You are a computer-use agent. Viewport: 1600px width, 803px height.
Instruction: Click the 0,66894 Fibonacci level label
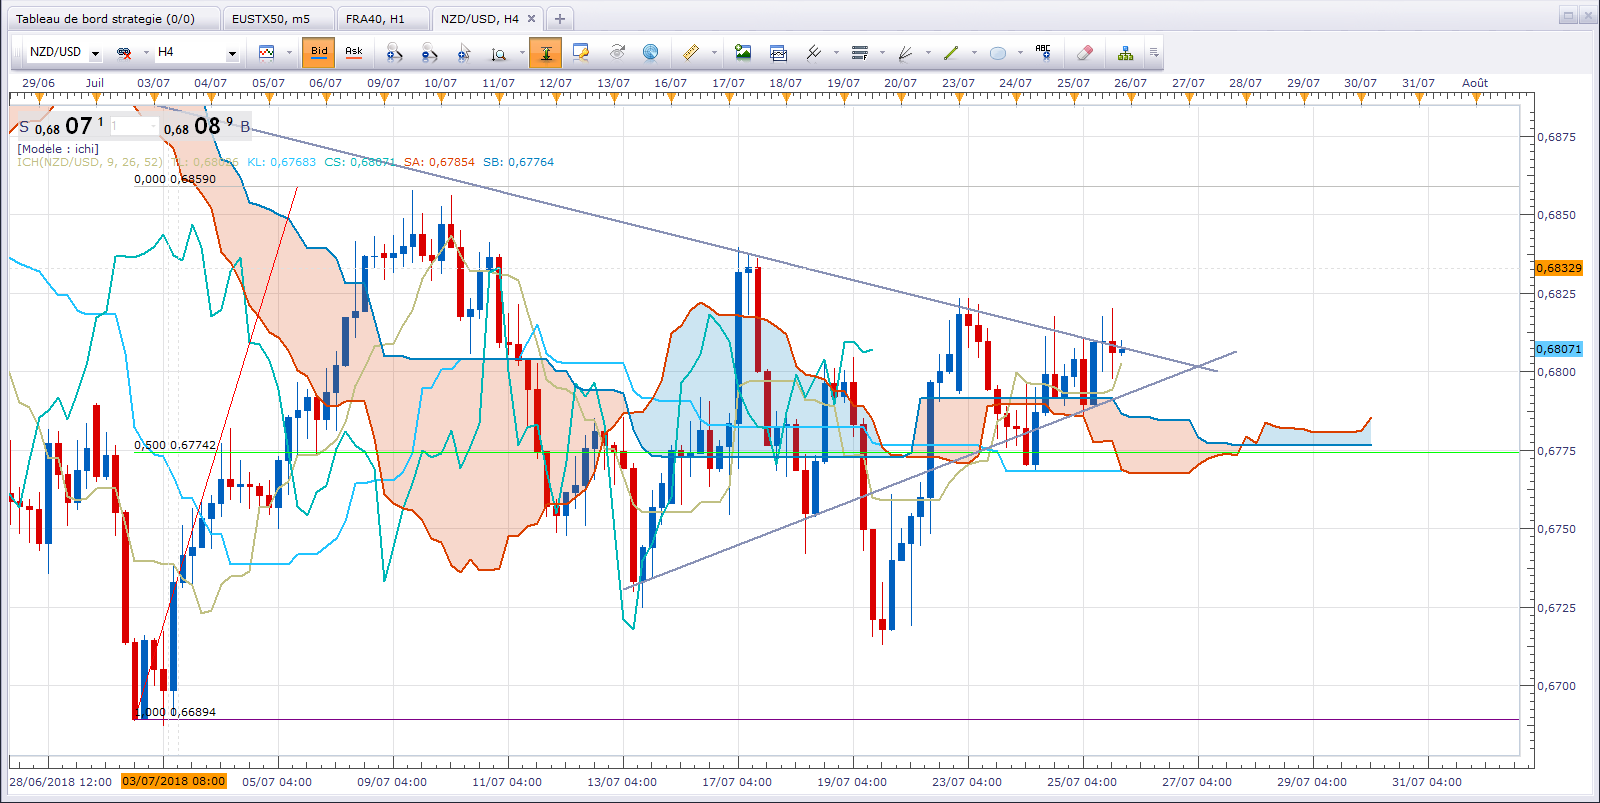[x=175, y=712]
